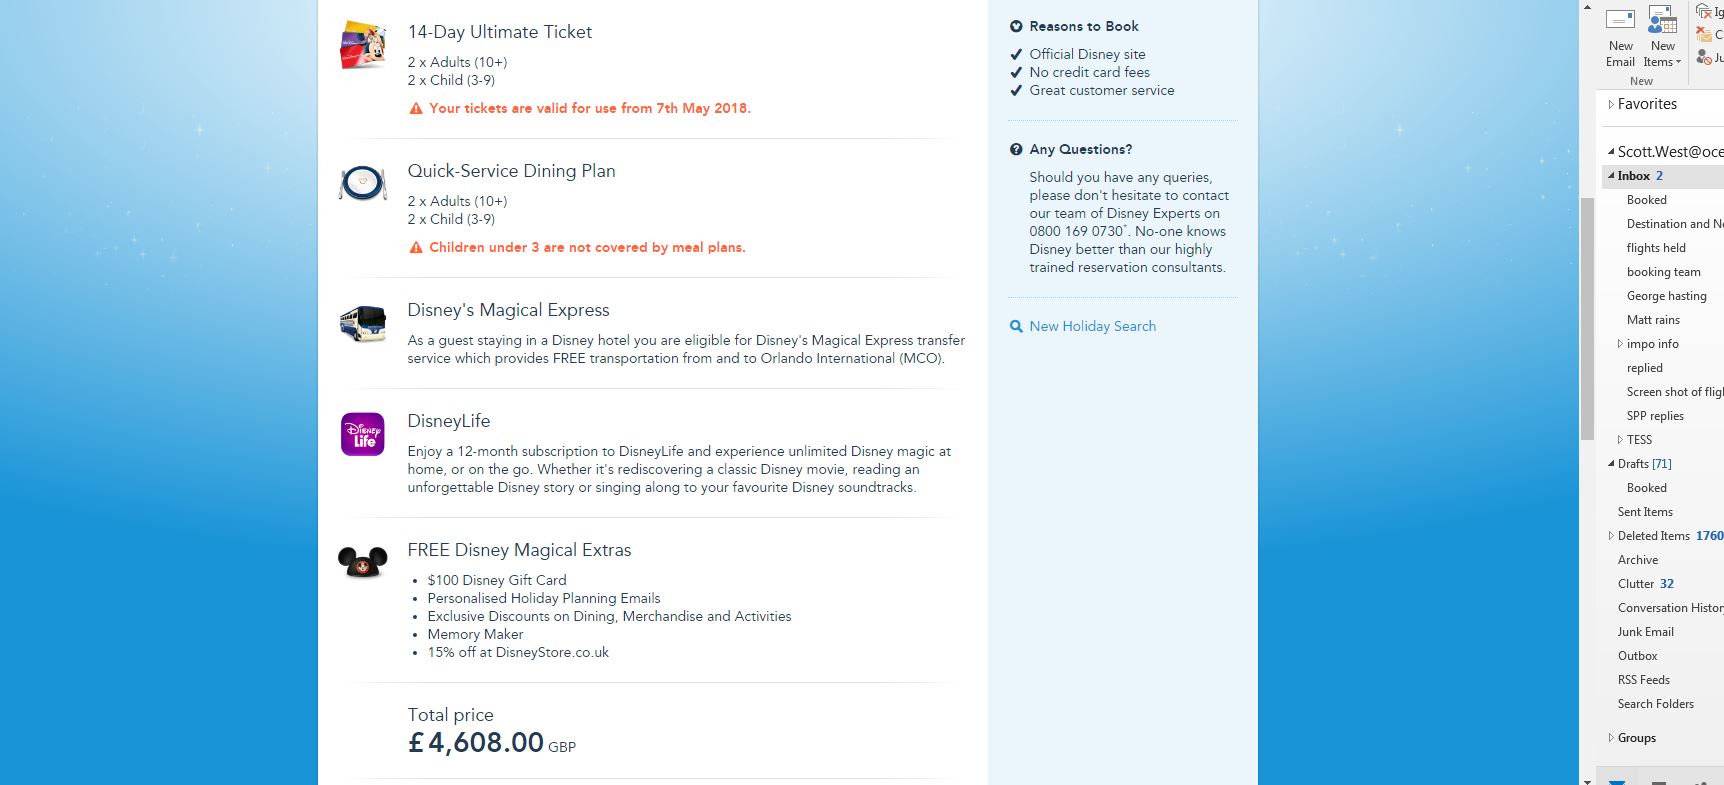Screen dimensions: 1724x785
Task: Expand the Groups section
Action: coord(1611,738)
